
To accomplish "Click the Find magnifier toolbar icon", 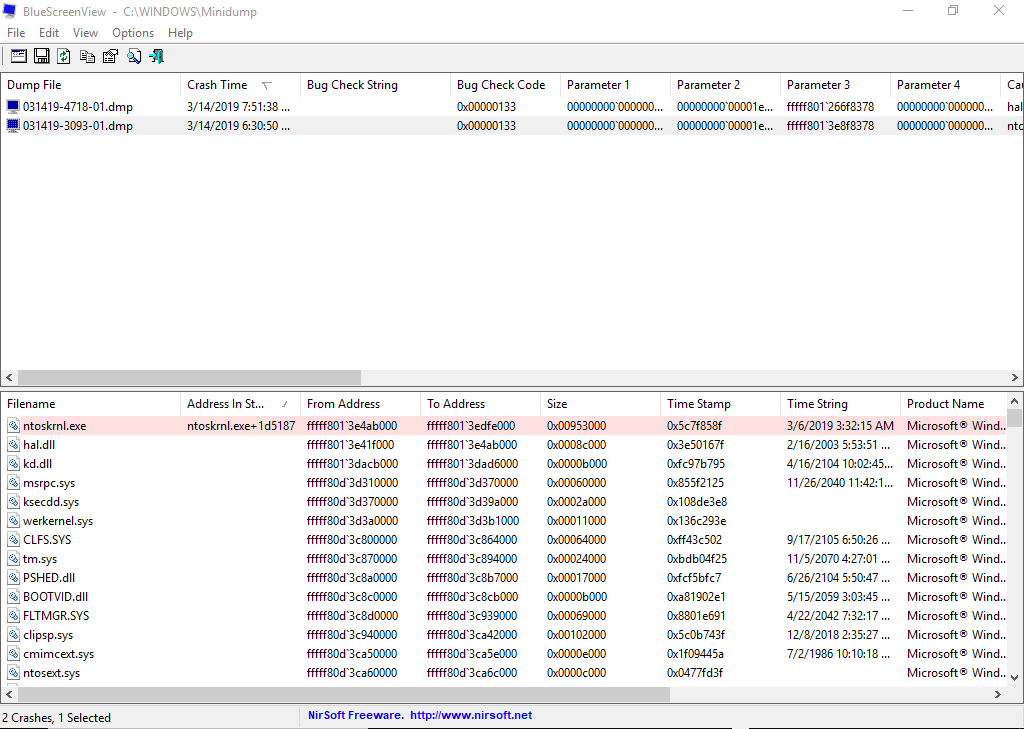I will pyautogui.click(x=134, y=56).
